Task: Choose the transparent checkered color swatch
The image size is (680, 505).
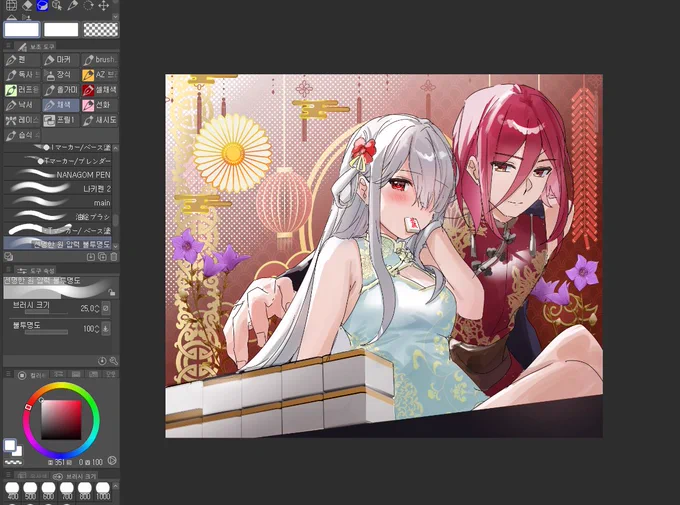Action: click(101, 30)
